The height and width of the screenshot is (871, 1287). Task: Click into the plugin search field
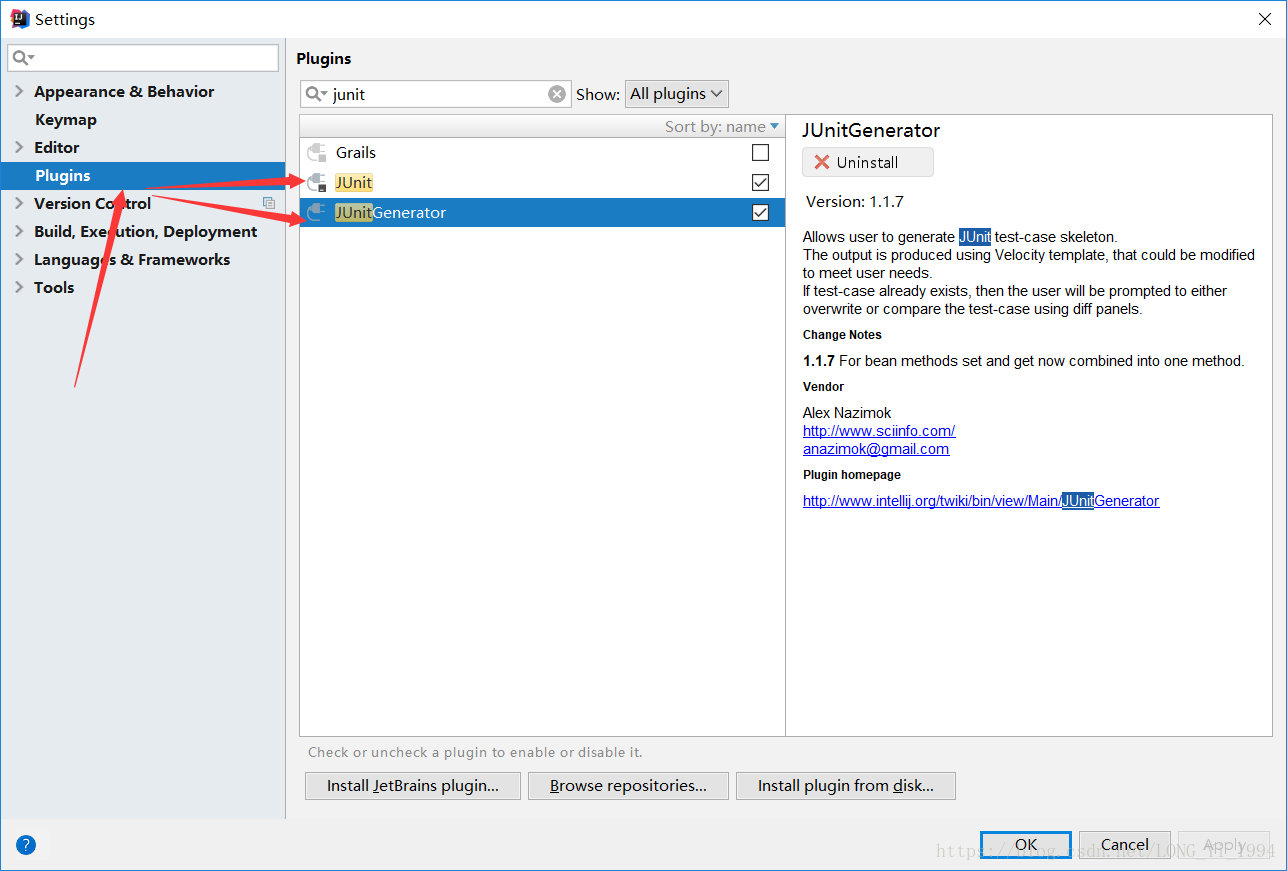tap(438, 94)
